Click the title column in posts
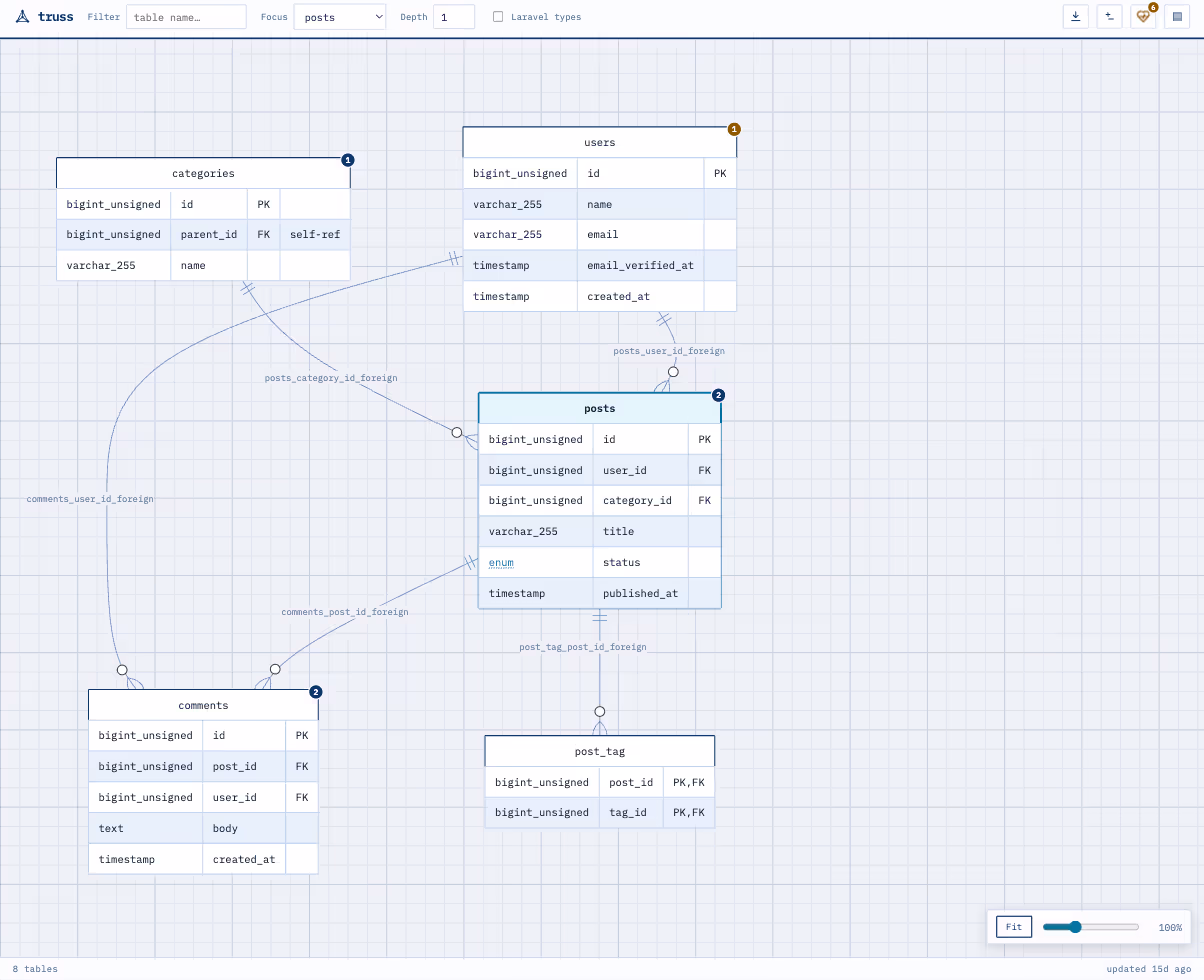The image size is (1204, 980). [640, 531]
